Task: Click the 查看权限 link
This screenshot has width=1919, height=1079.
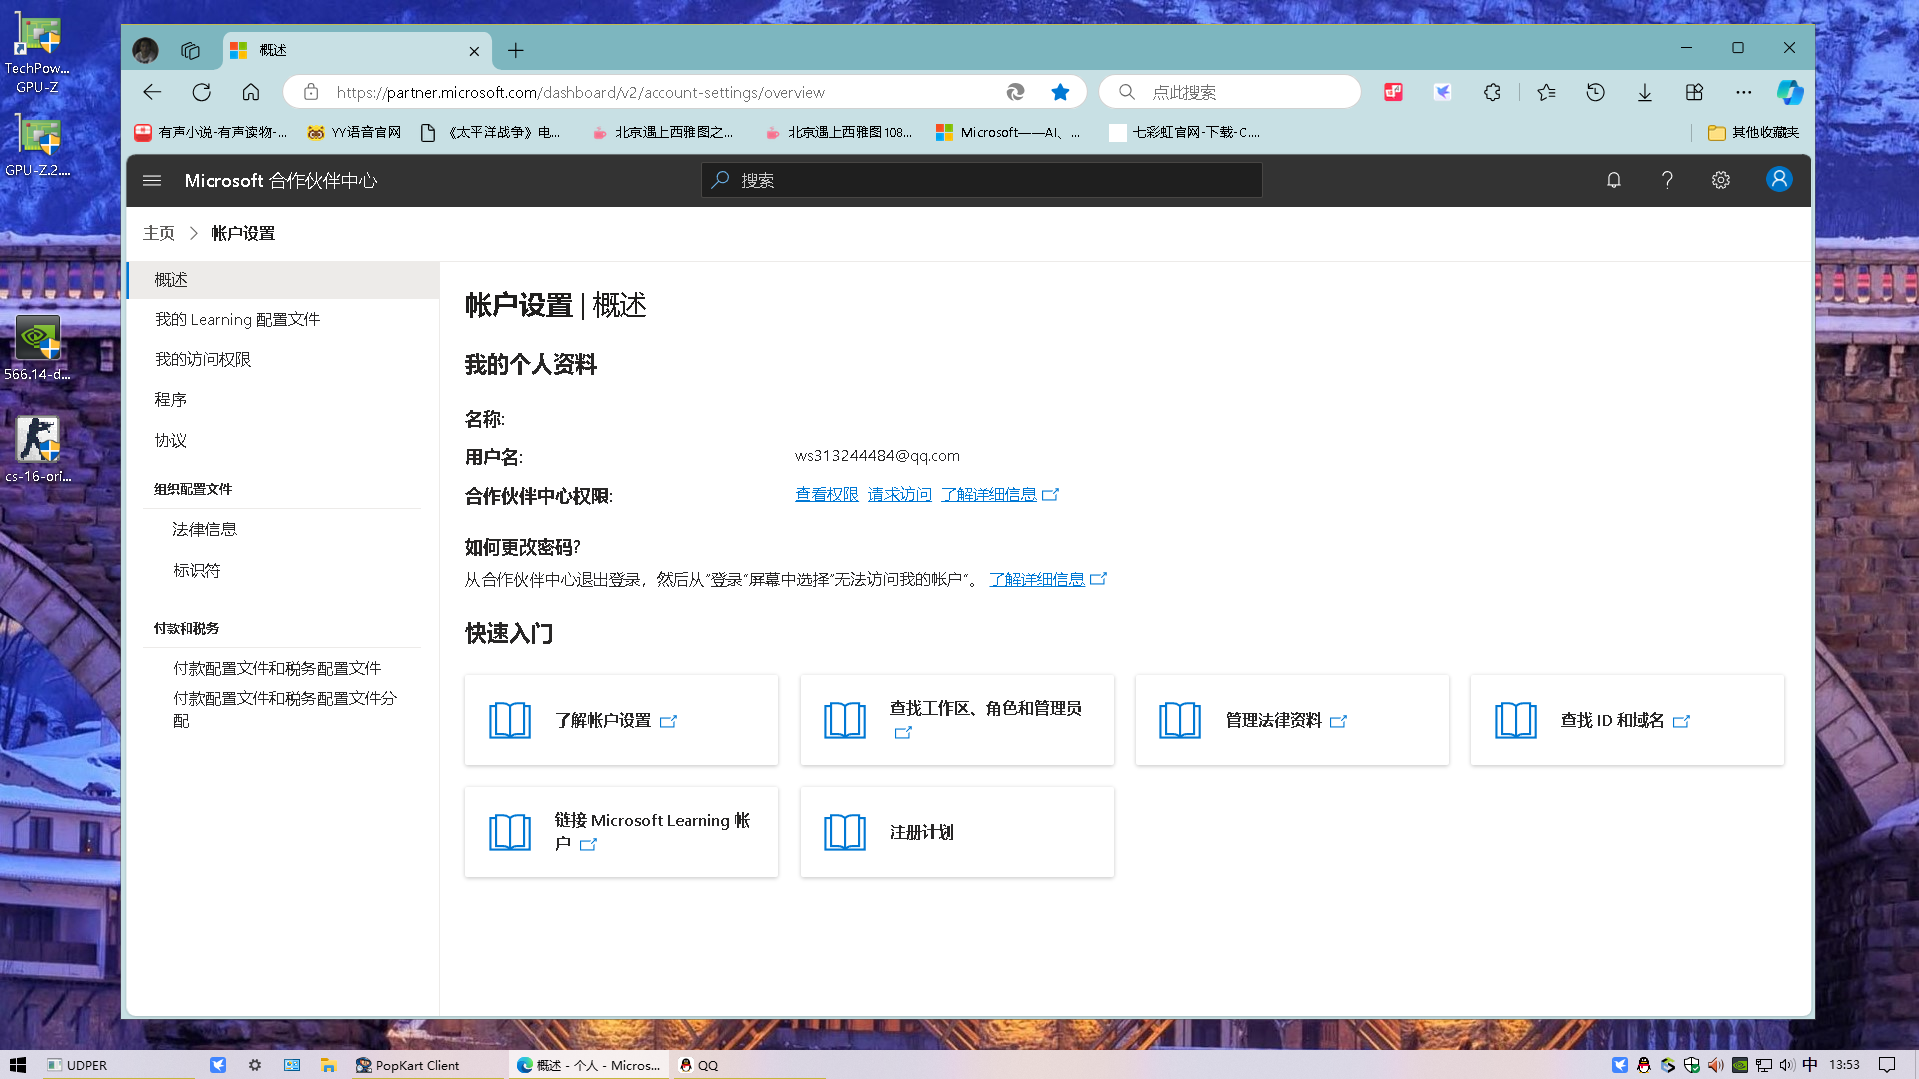Action: click(826, 495)
